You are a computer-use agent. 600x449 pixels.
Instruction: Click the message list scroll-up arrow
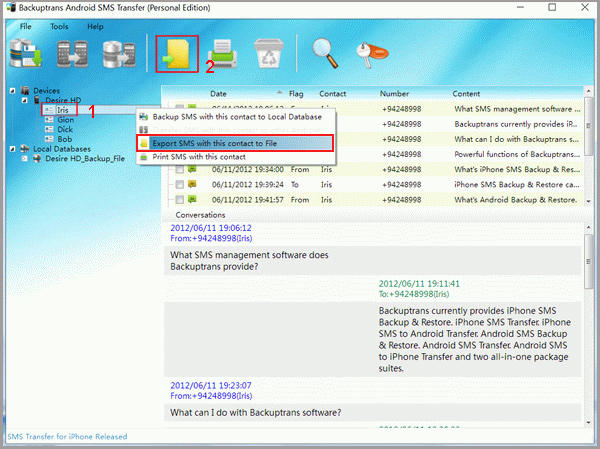(x=589, y=91)
